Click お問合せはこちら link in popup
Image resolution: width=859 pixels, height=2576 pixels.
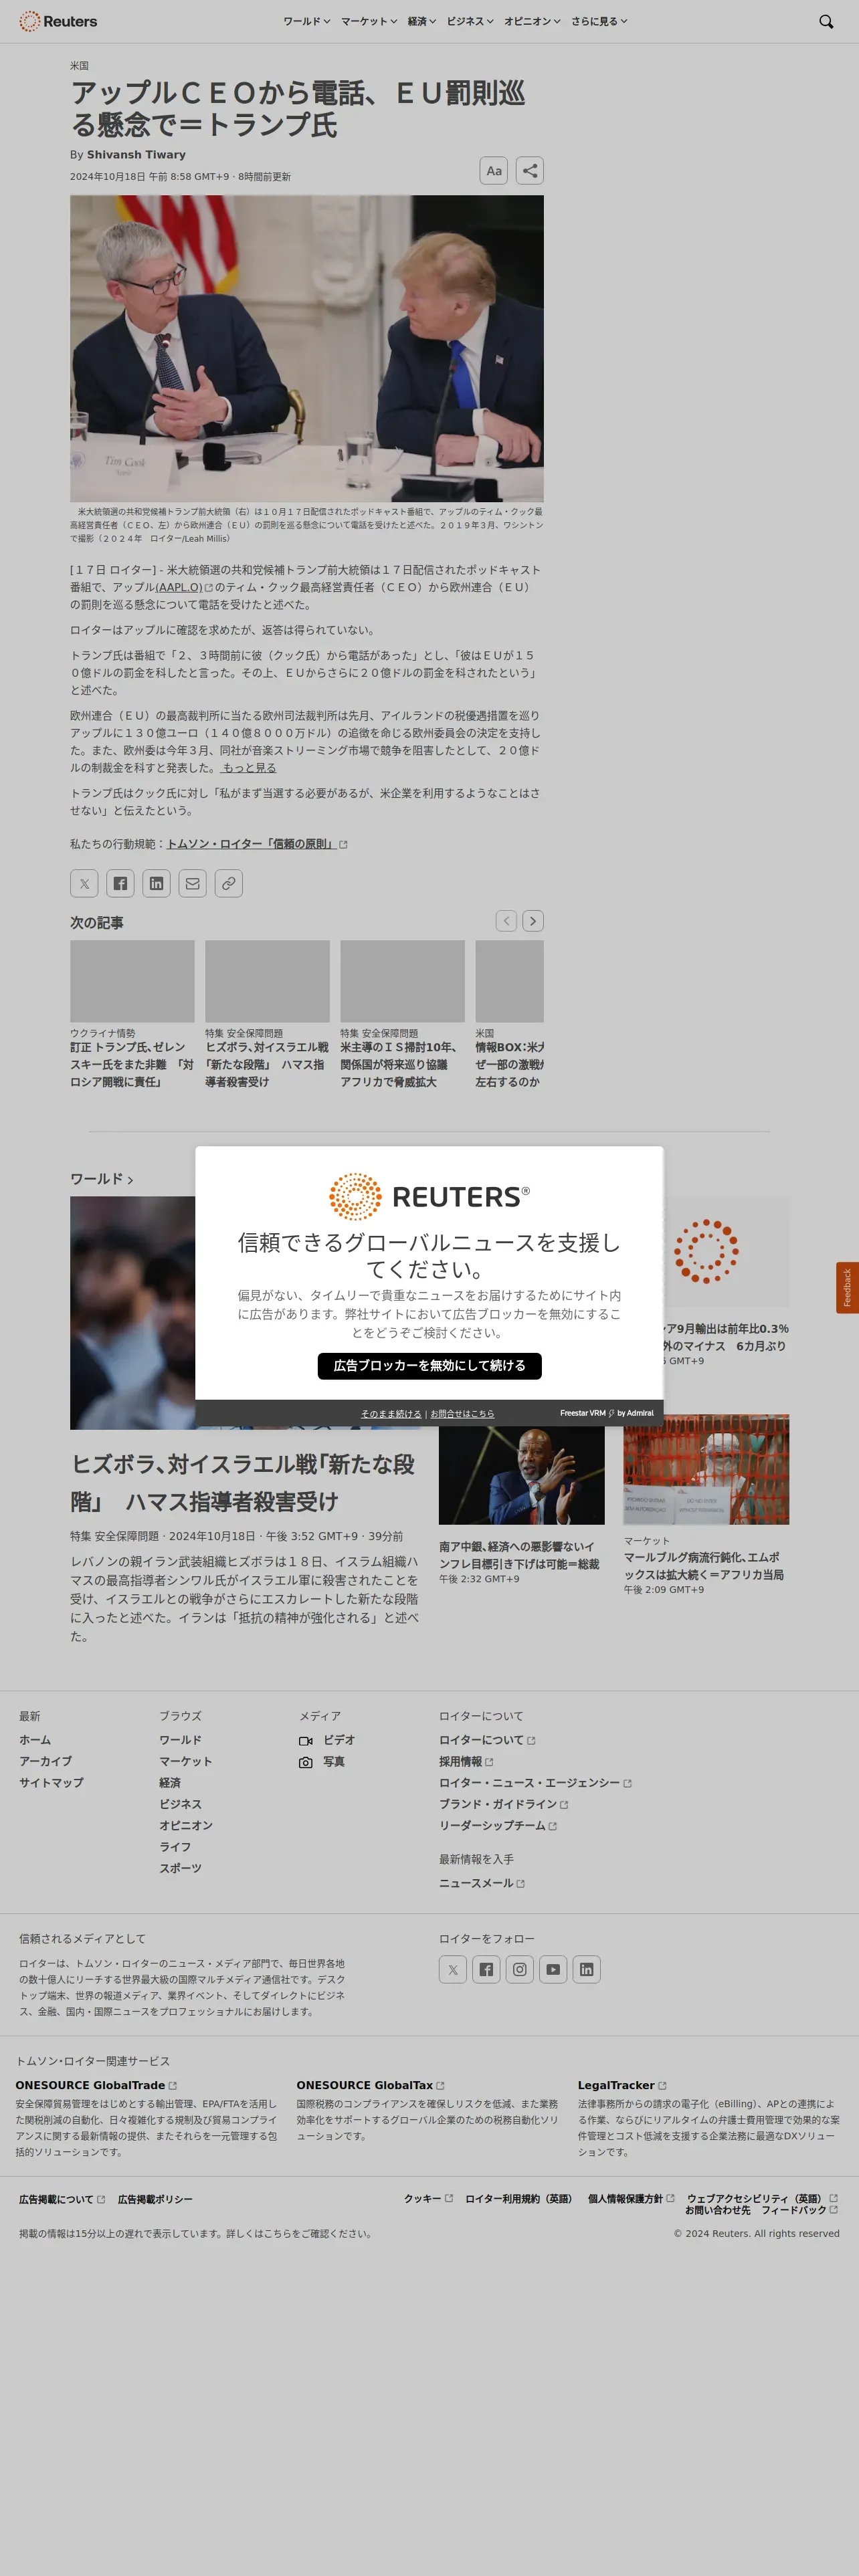click(x=462, y=1413)
